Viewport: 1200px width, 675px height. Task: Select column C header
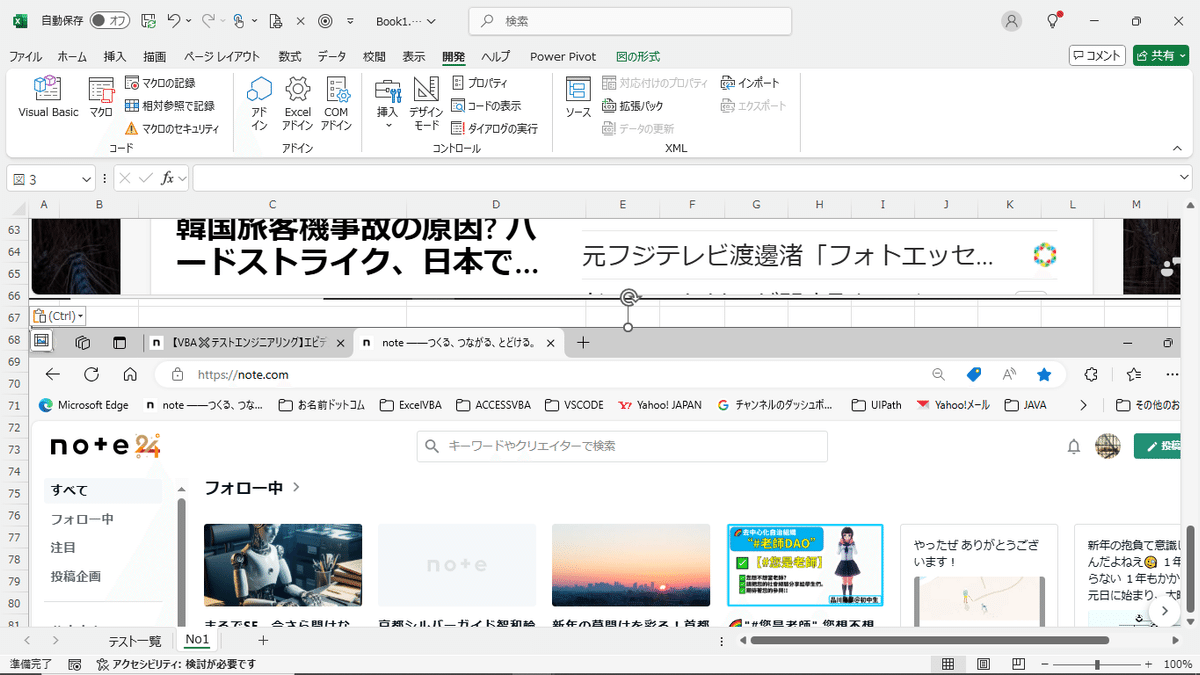pos(272,204)
